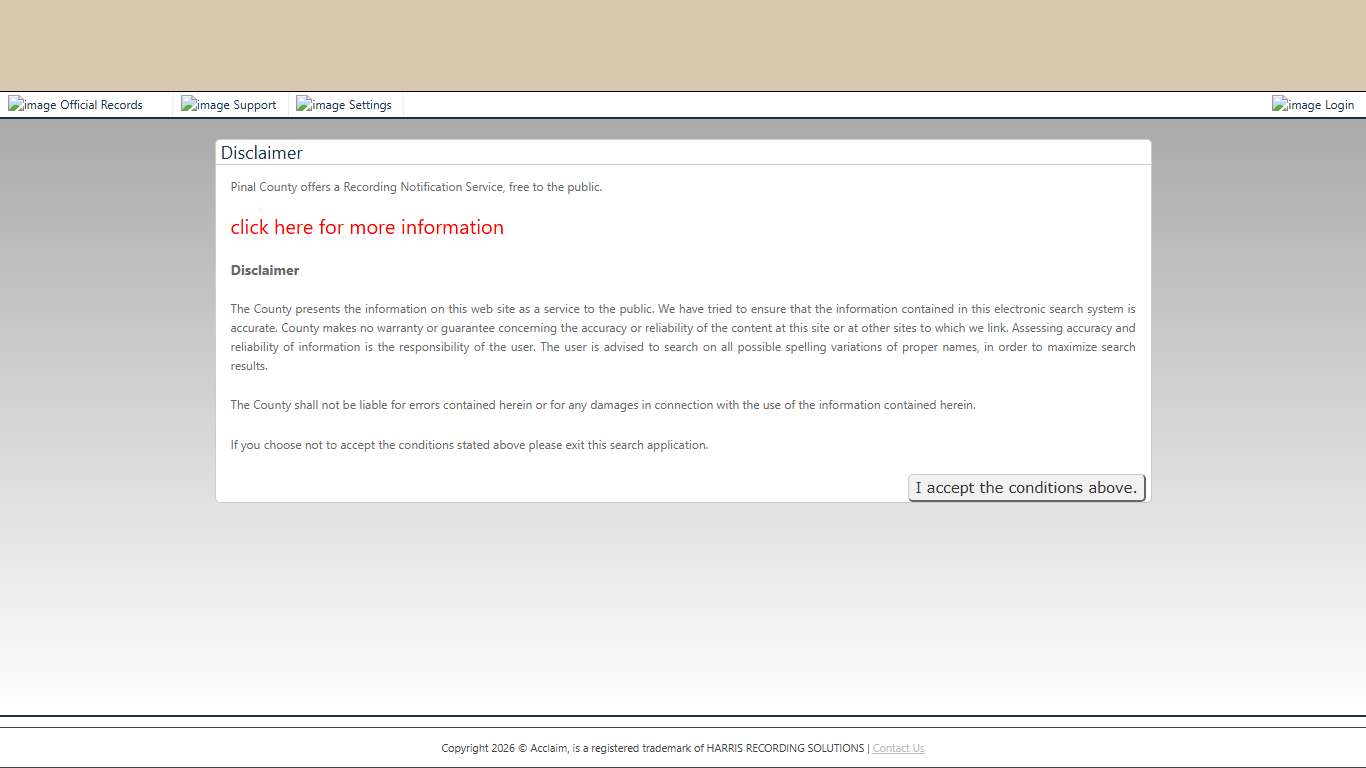Open the Settings menu
1366x768 pixels.
pos(370,105)
